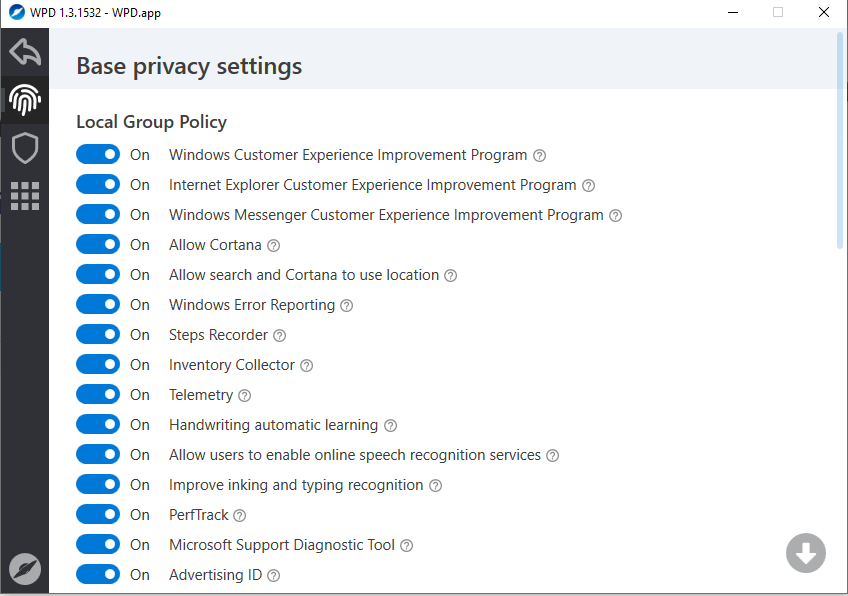Open the grid Apps section
848x596 pixels.
(25, 195)
